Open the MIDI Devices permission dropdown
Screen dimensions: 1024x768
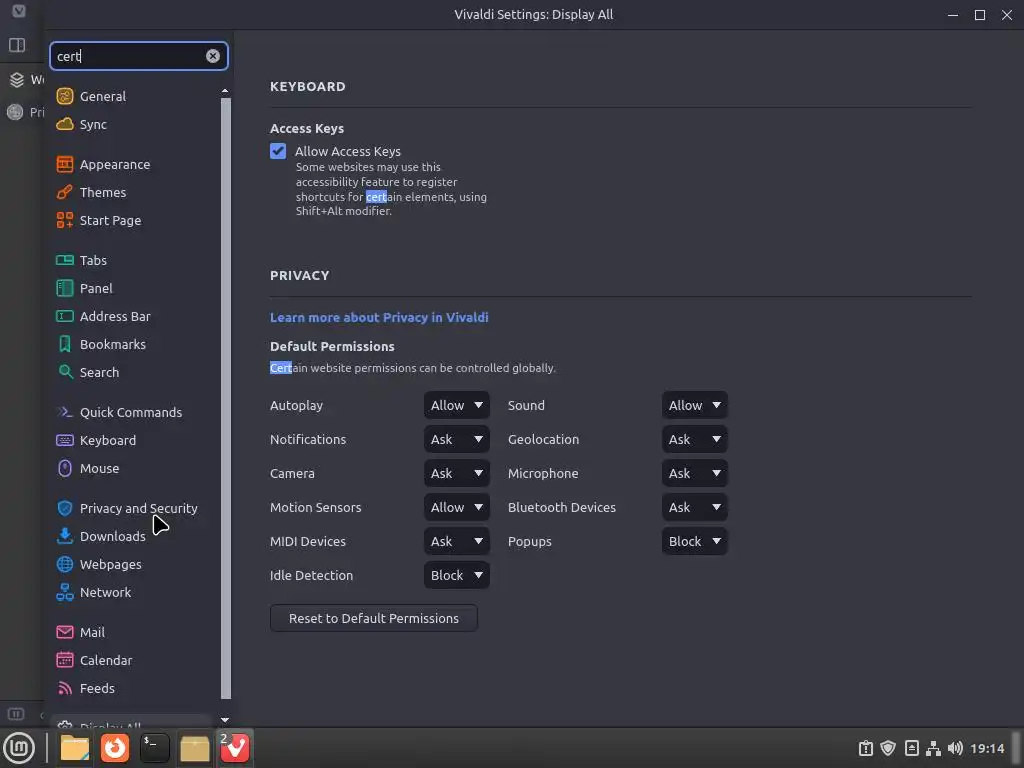(456, 541)
